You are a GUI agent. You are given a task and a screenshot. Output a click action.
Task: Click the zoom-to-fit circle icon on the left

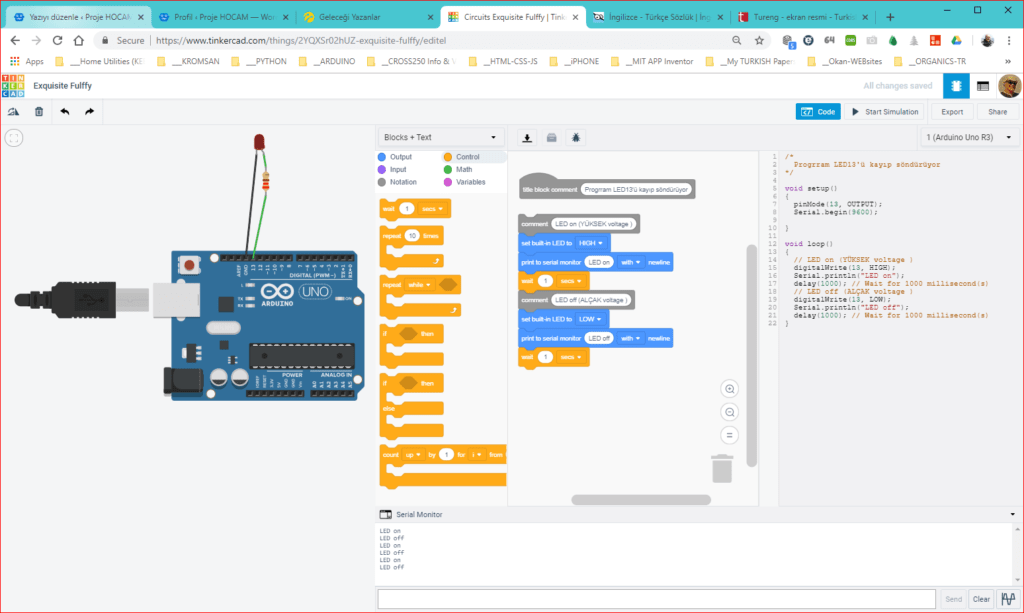click(x=13, y=138)
